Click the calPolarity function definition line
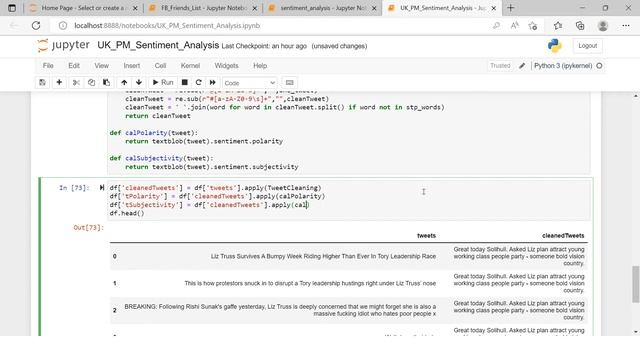This screenshot has height=360, width=640. [x=153, y=133]
